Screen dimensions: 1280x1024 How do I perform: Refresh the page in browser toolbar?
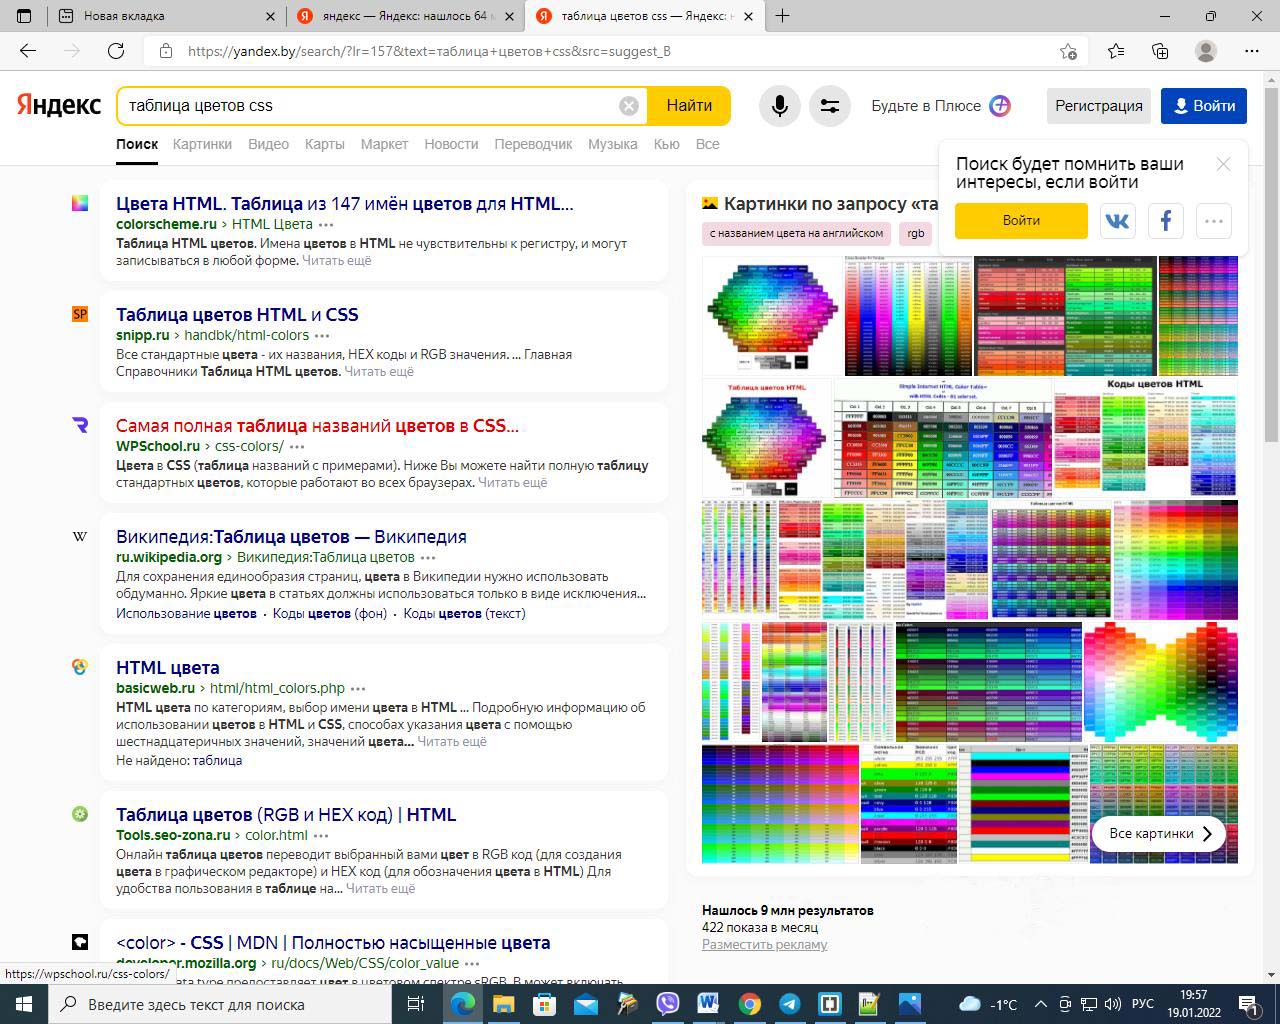(116, 51)
